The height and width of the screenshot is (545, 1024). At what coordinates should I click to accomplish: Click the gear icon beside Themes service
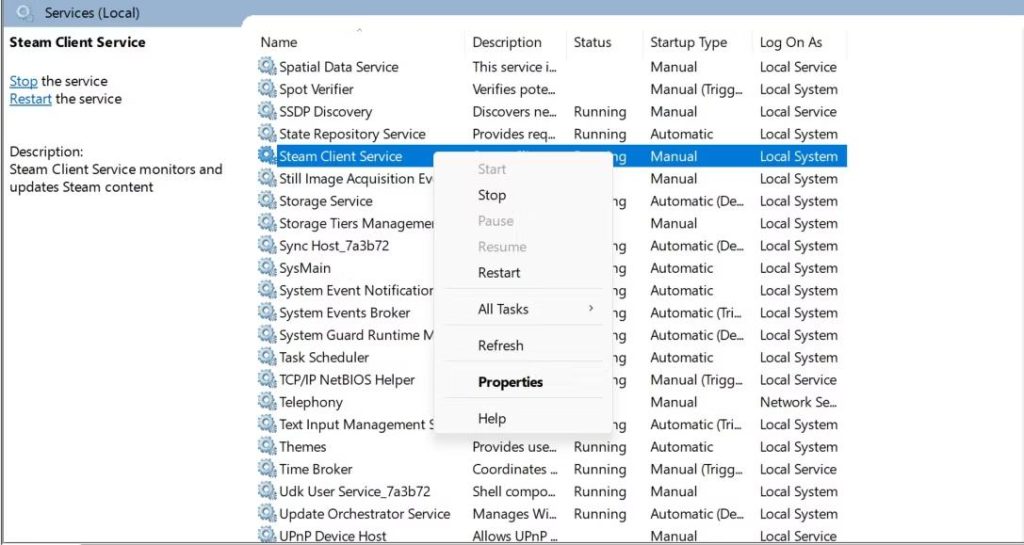tap(267, 447)
